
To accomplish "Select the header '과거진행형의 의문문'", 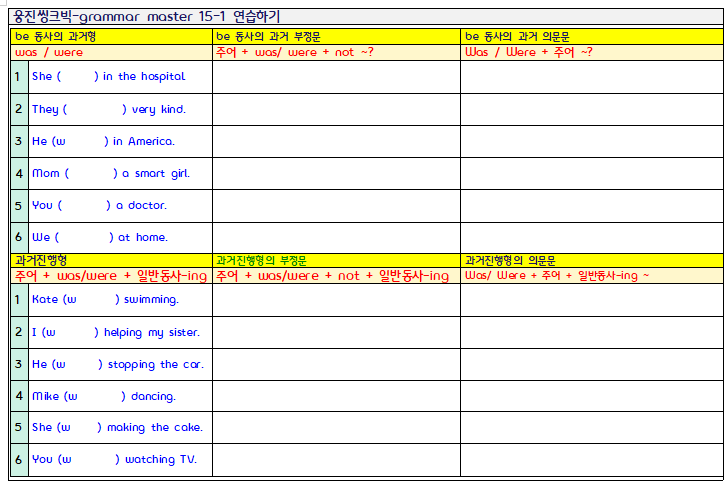I will tap(510, 260).
